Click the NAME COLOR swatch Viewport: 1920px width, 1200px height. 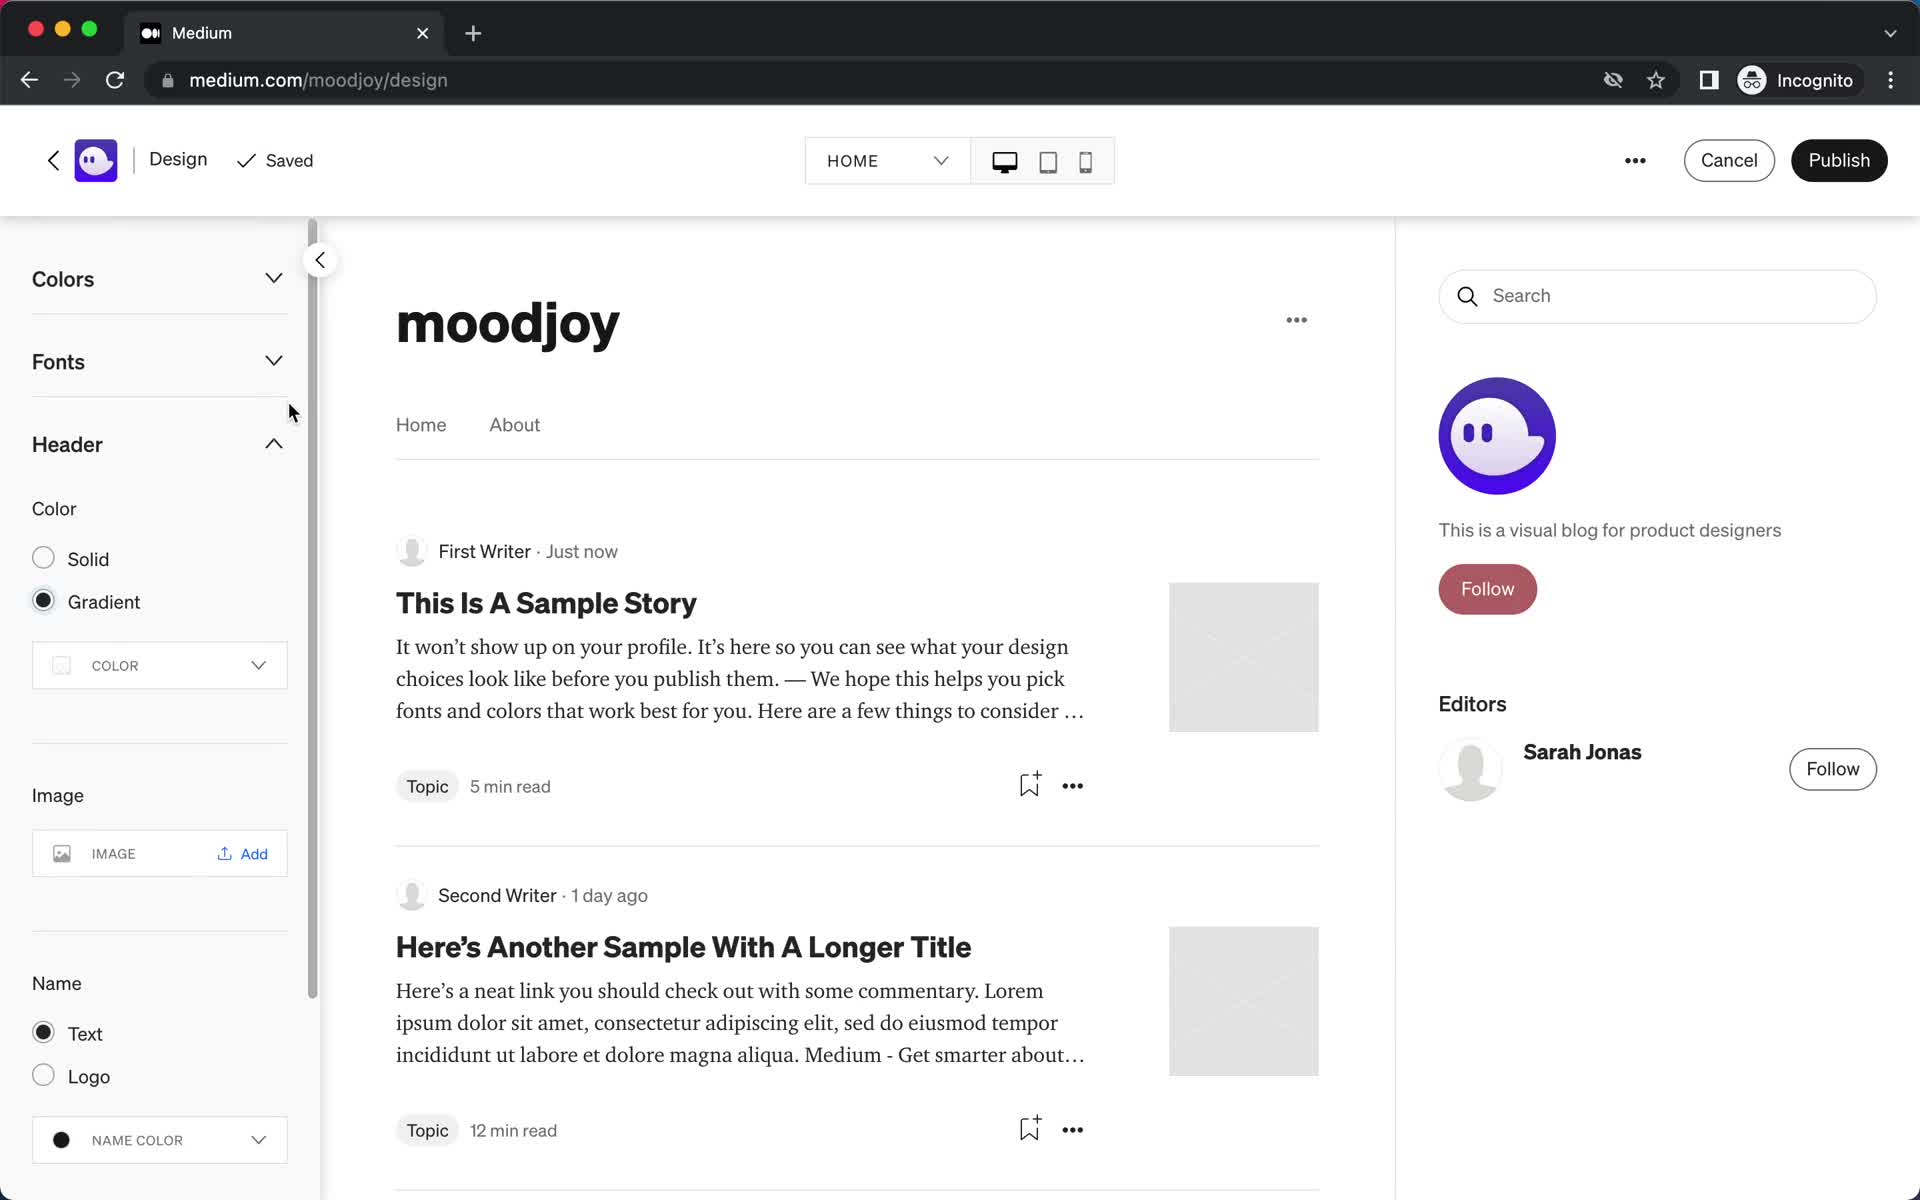pos(61,1139)
